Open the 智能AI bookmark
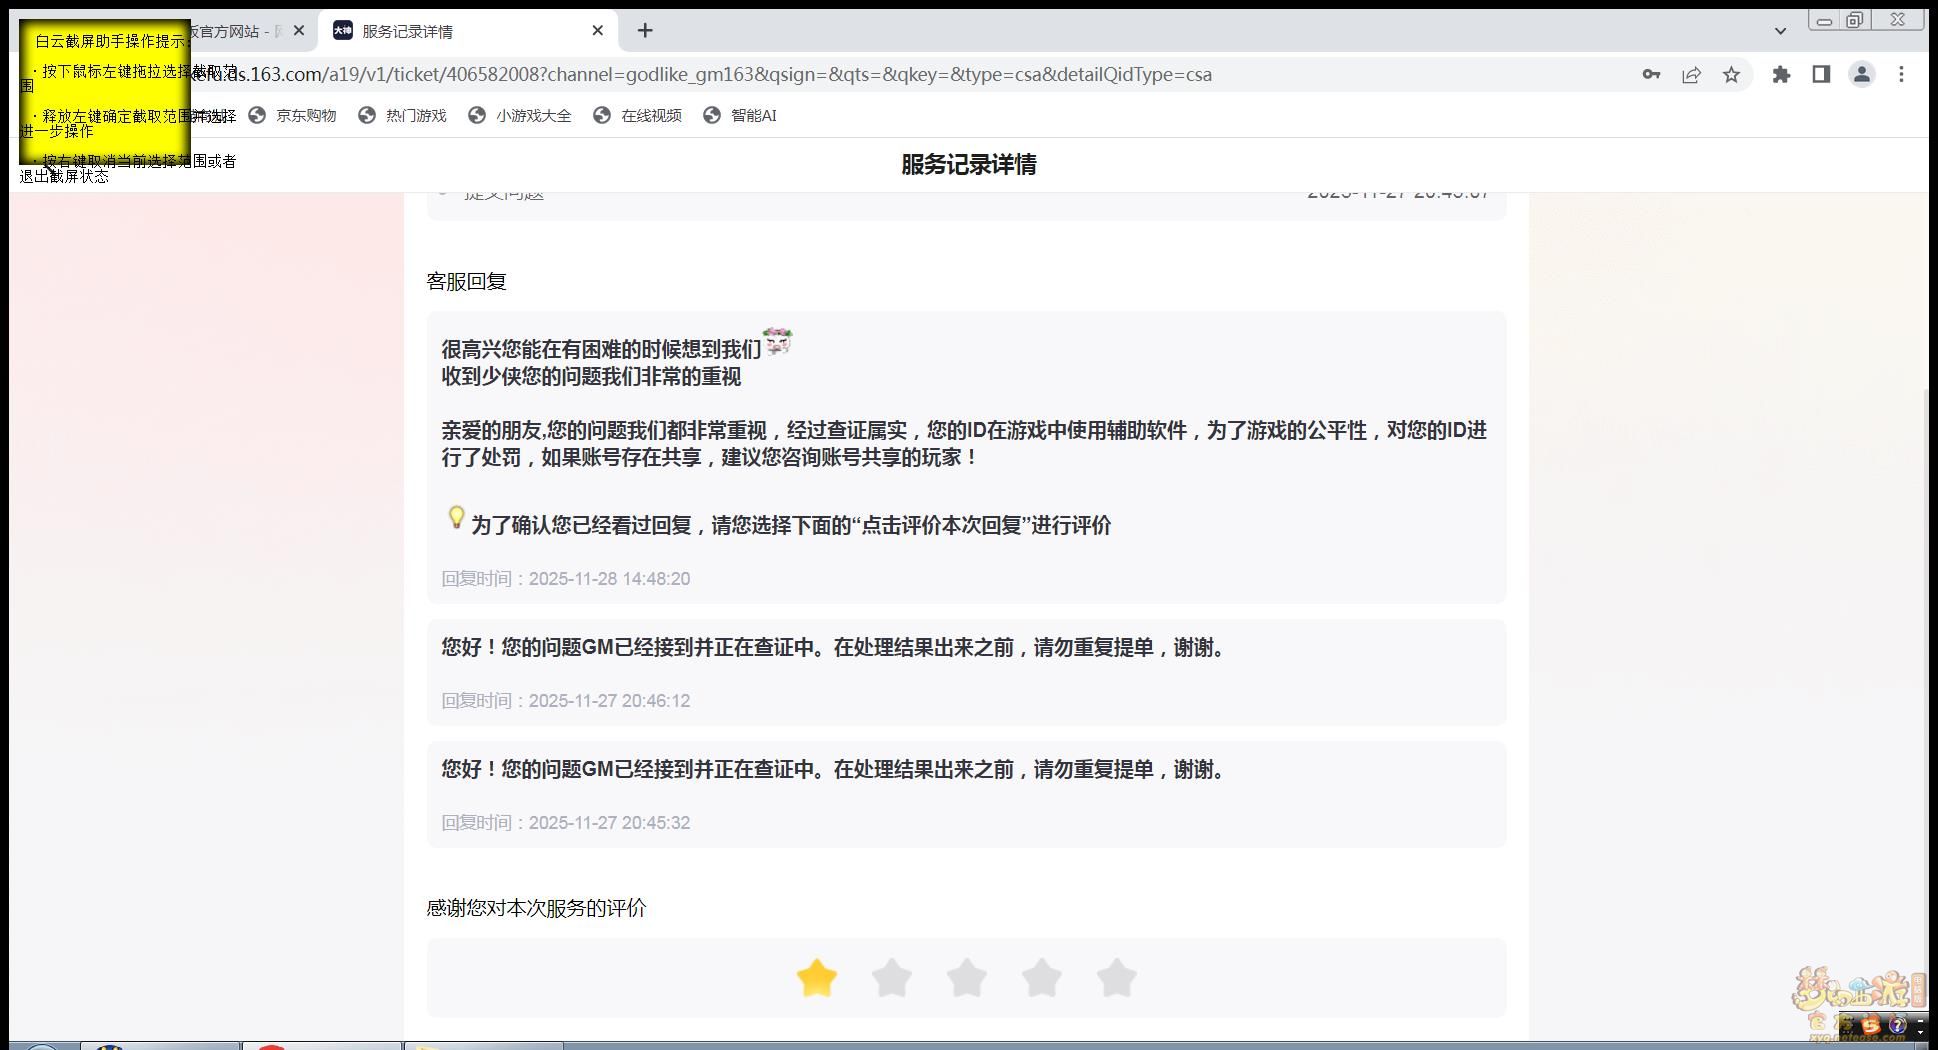This screenshot has height=1050, width=1938. point(753,116)
